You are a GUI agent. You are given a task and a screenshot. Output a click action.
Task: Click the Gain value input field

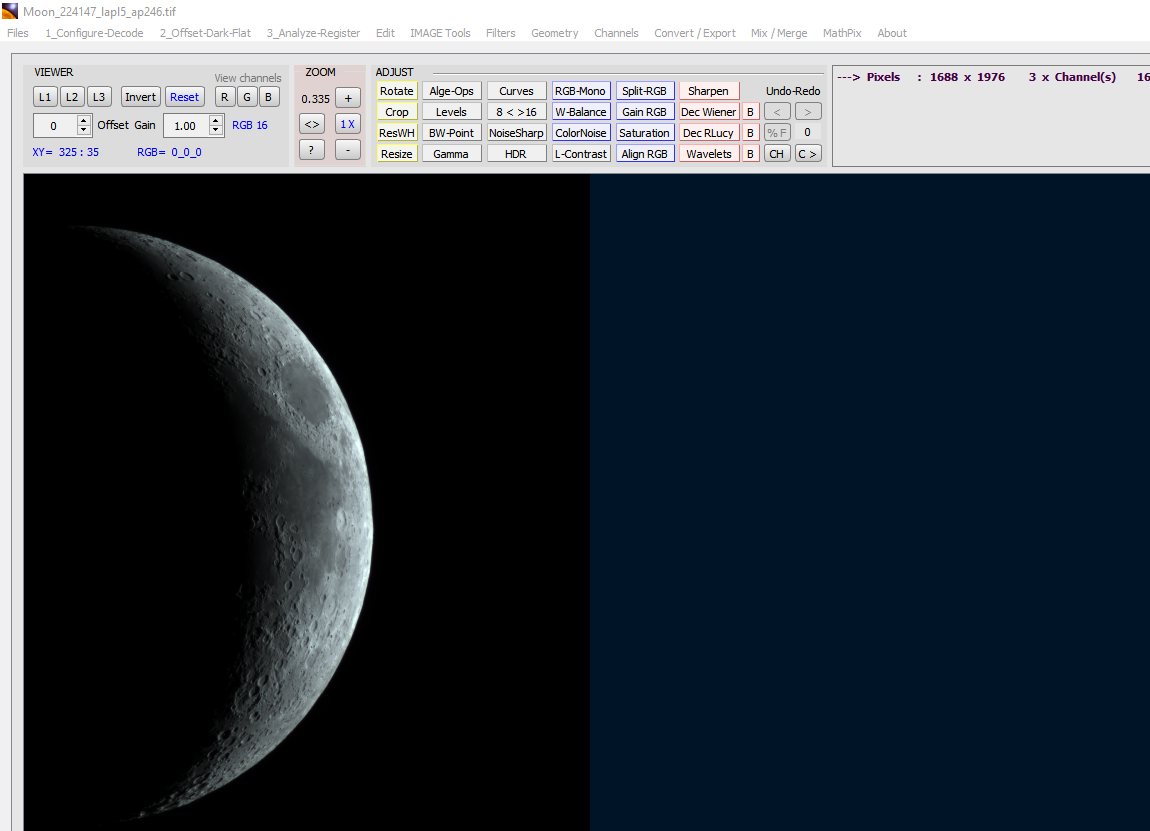pos(185,126)
